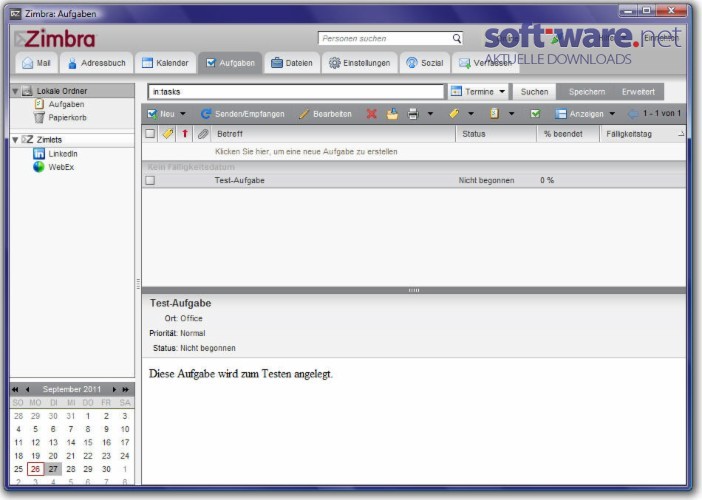The width and height of the screenshot is (702, 500).
Task: Click the tag column header icon
Action: (168, 134)
